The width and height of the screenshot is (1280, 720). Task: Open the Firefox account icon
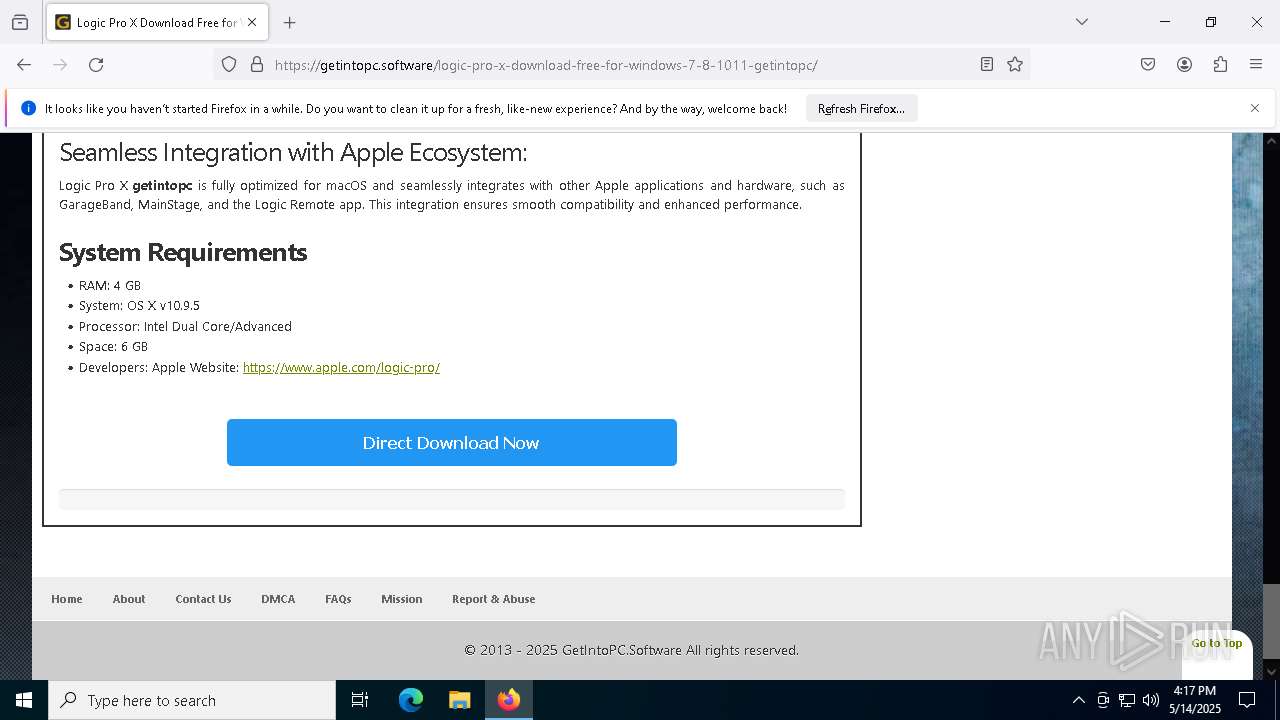[x=1184, y=65]
